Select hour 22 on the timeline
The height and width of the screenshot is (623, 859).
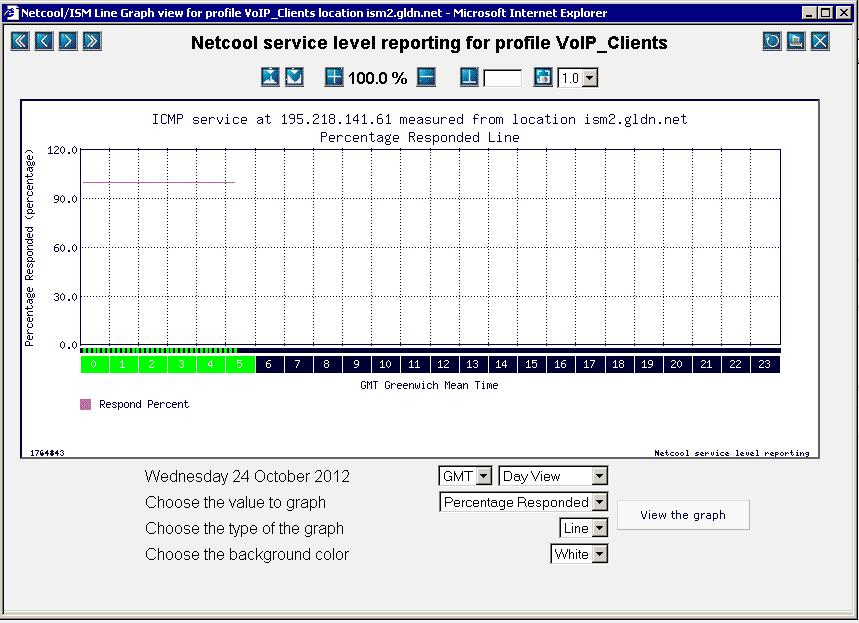(x=735, y=364)
